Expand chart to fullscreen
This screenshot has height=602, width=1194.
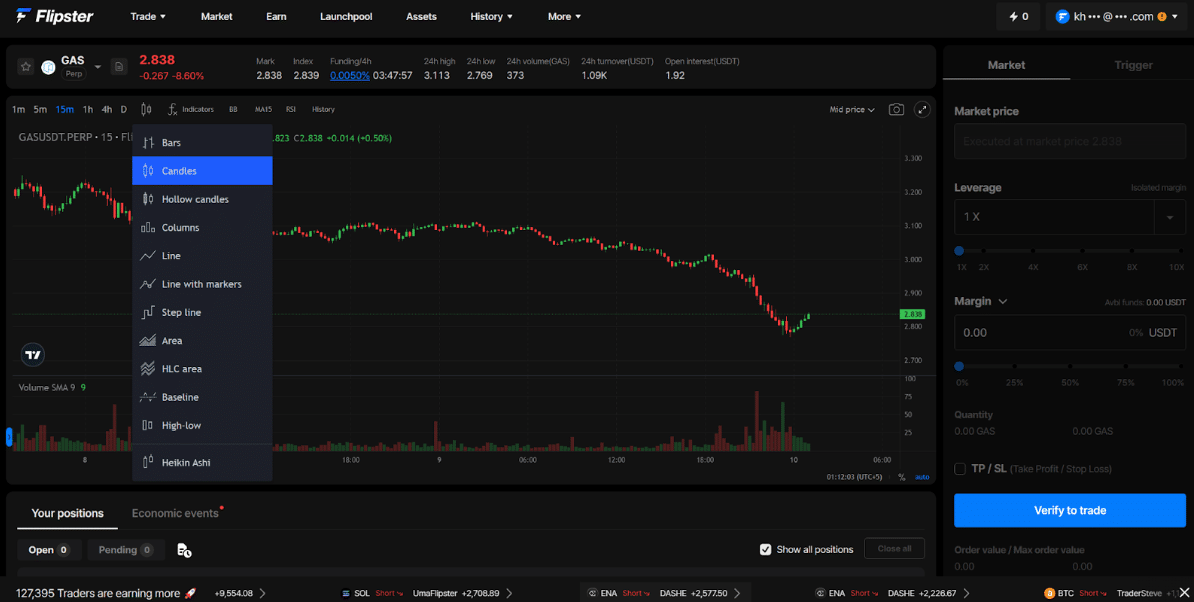tap(922, 110)
